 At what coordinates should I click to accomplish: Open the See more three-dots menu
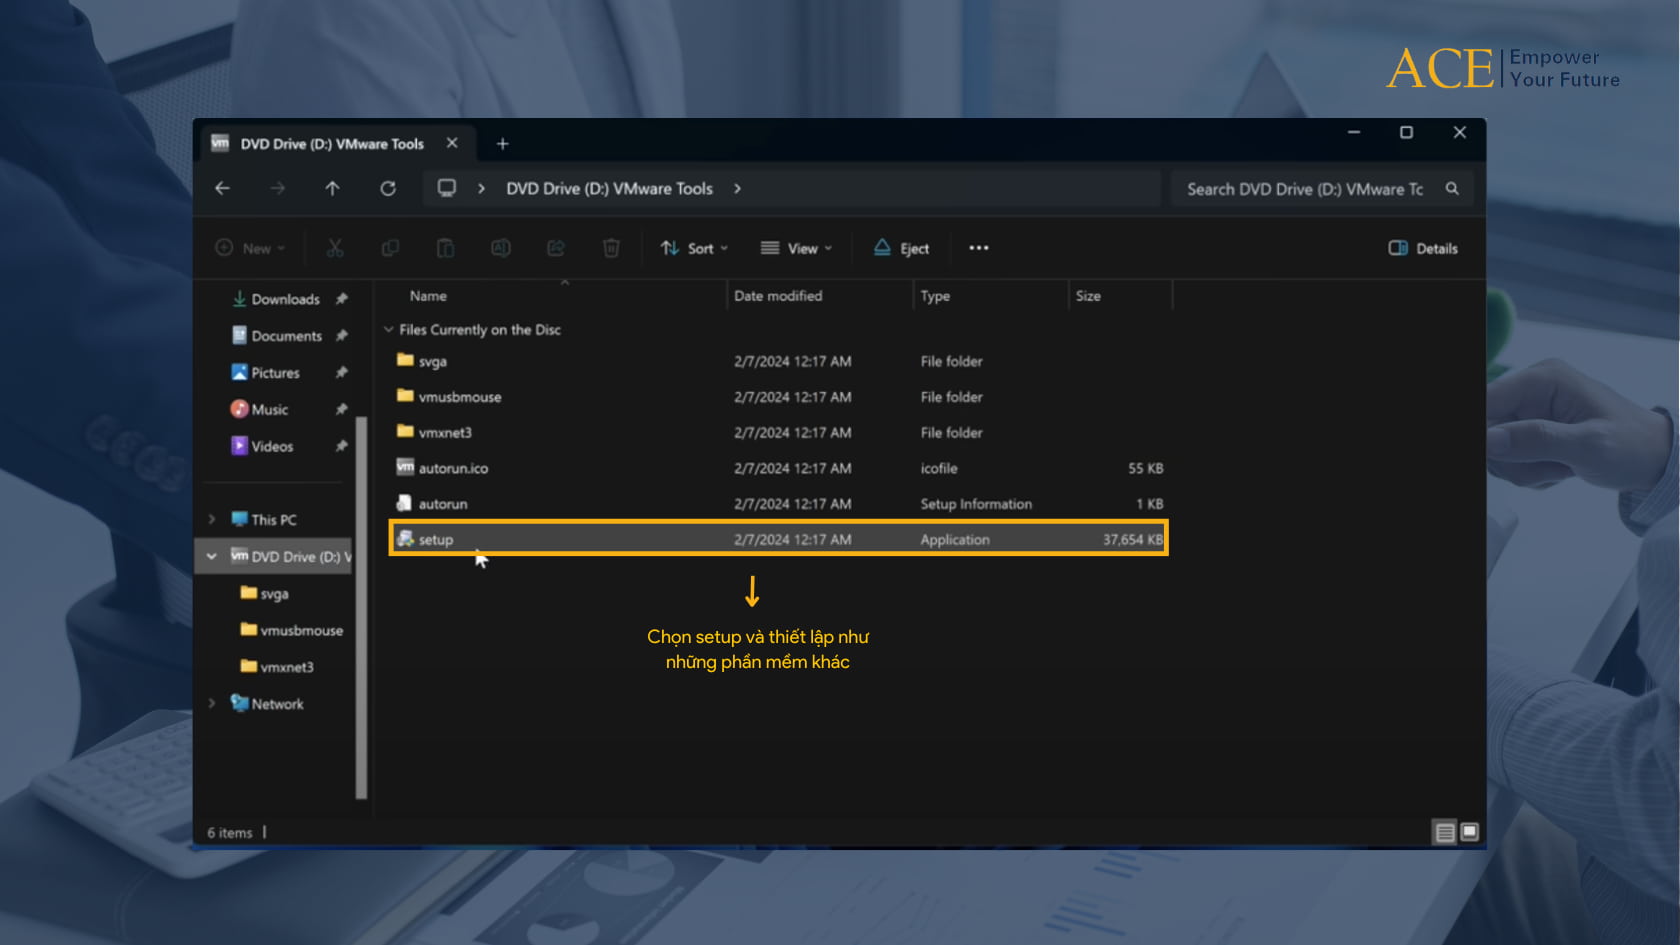[979, 248]
